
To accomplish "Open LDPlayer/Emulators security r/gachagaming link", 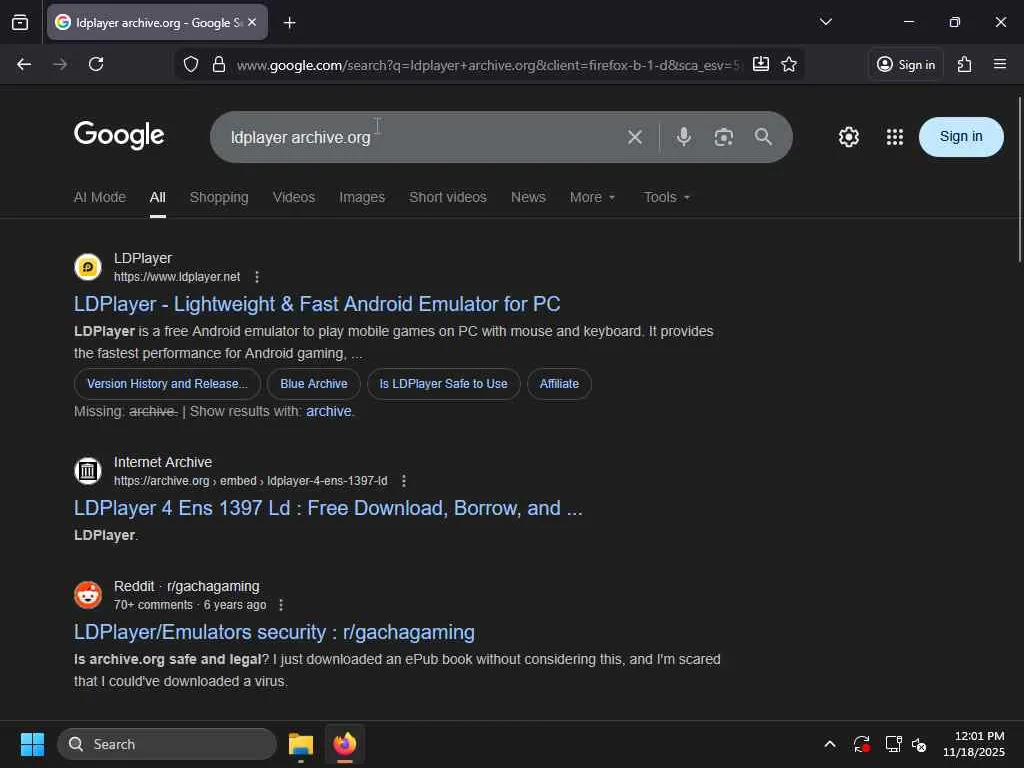I will tap(274, 632).
